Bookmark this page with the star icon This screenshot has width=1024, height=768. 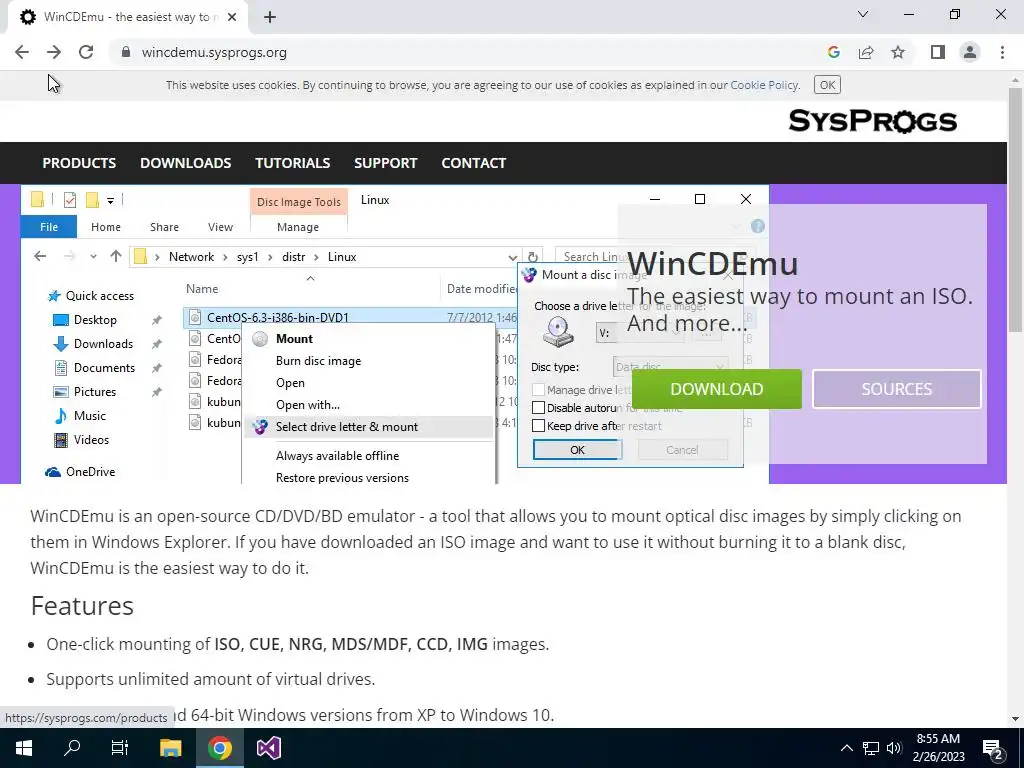tap(898, 52)
